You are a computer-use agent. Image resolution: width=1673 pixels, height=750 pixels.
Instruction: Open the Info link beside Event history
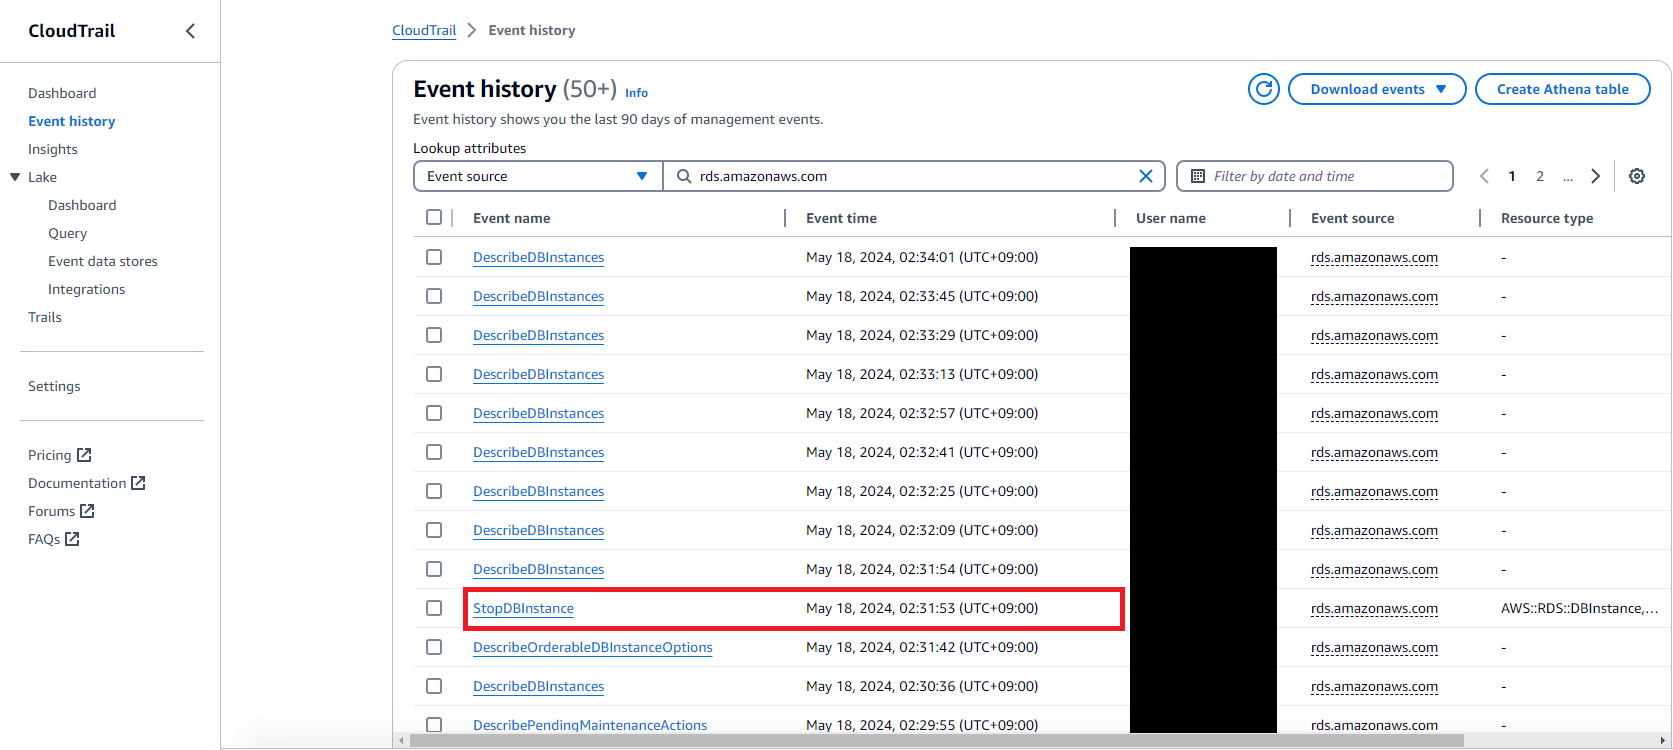(636, 93)
